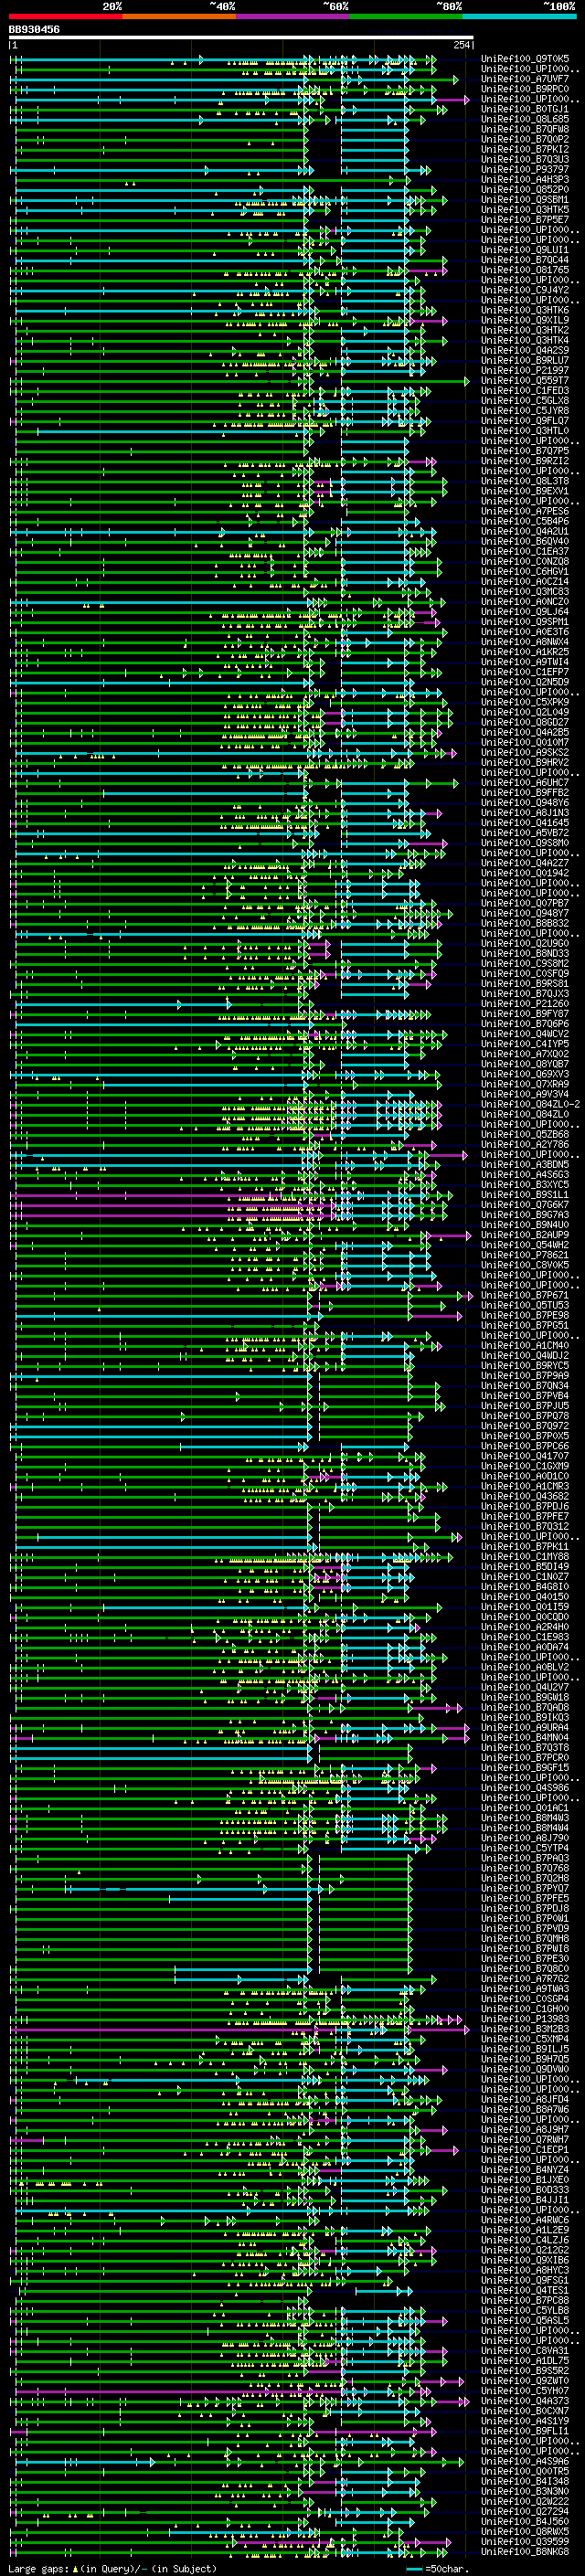Select hit UniRef100_Q559T7

coord(525,381)
